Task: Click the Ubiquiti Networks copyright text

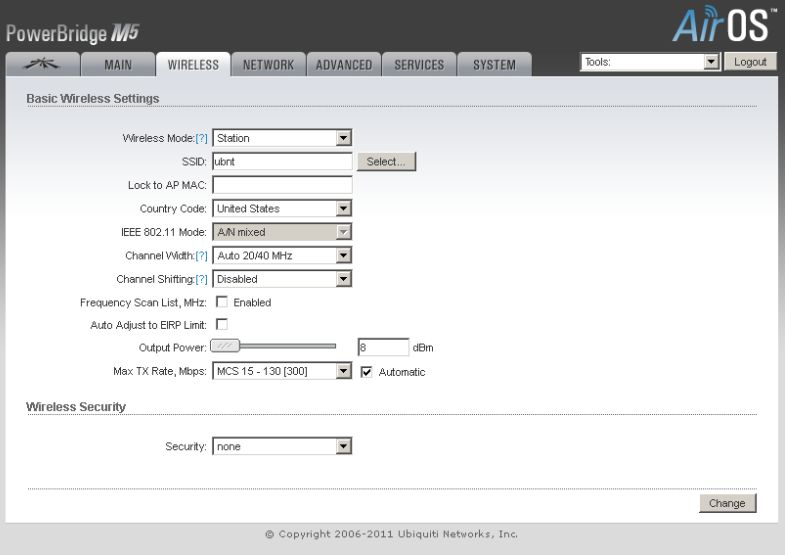Action: coord(391,534)
